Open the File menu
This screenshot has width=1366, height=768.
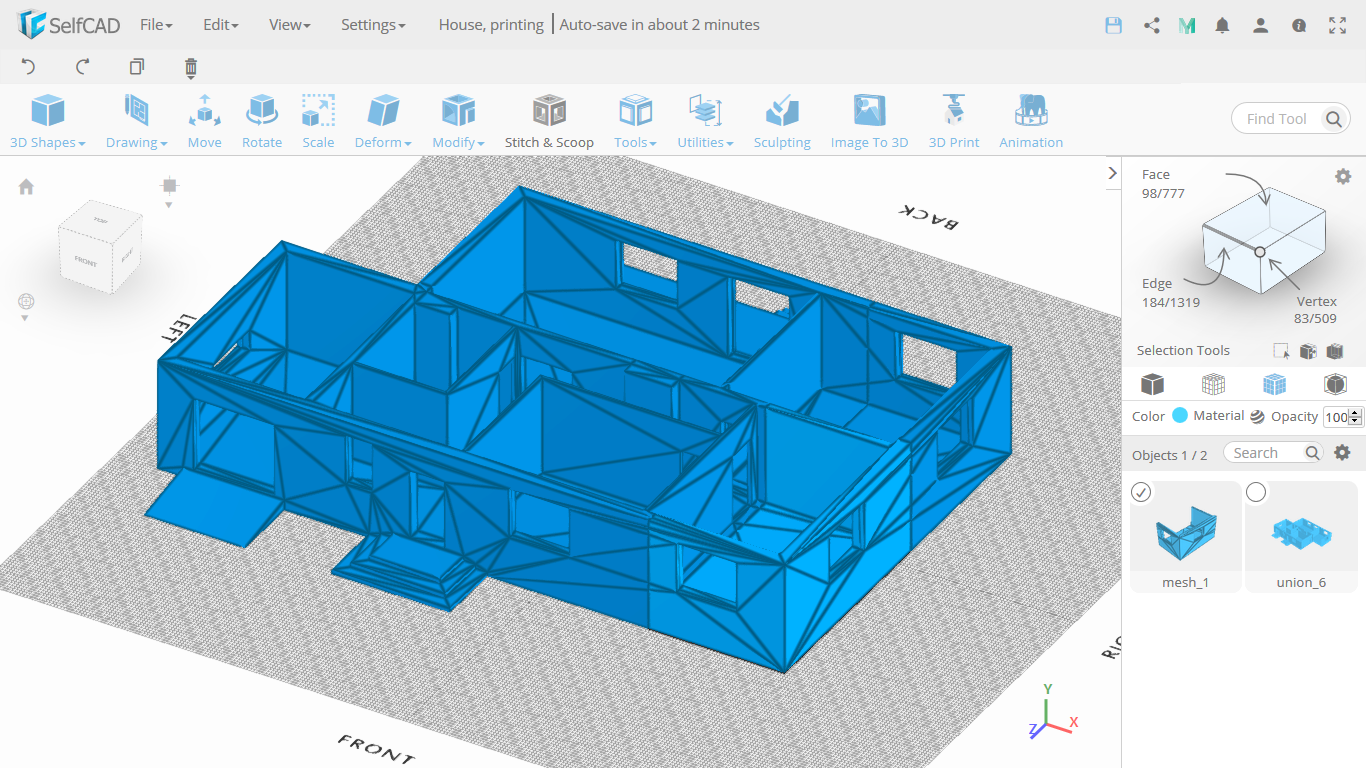[x=156, y=25]
